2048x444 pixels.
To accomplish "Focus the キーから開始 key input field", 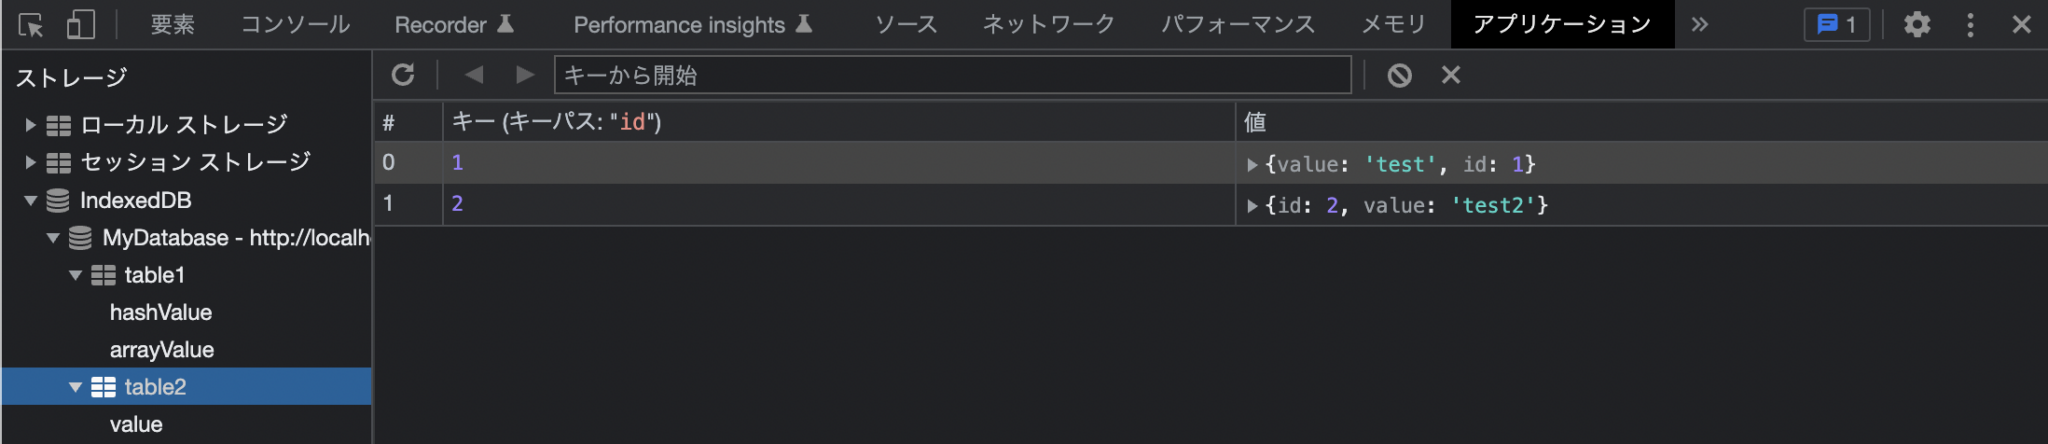I will tap(953, 75).
